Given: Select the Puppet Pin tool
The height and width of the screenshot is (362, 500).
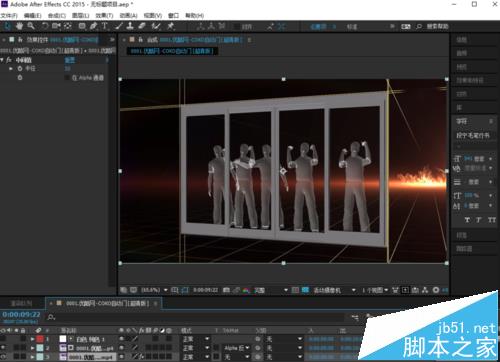Looking at the screenshot, I should tap(171, 26).
